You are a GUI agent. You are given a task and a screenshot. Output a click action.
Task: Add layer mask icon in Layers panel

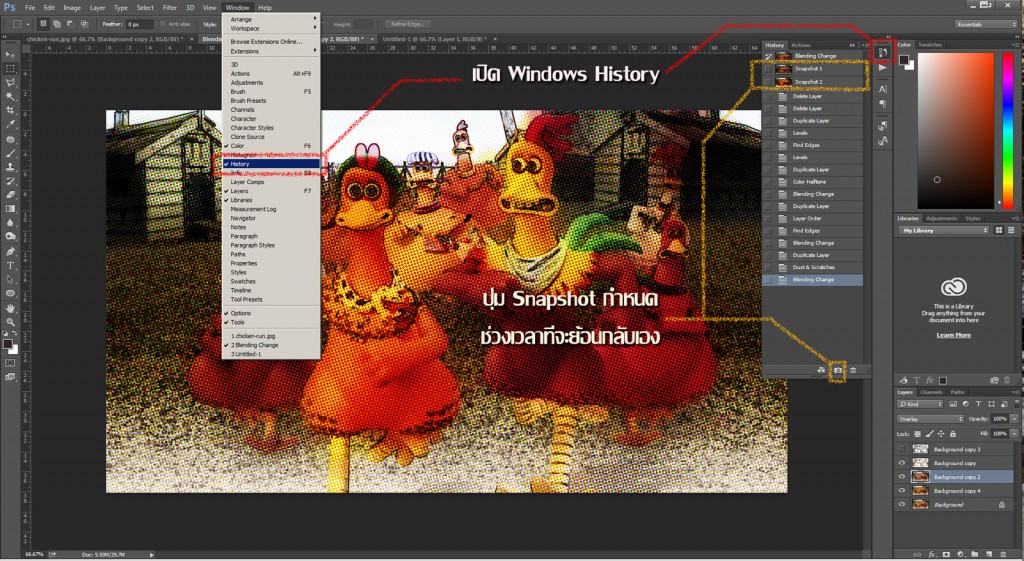point(946,554)
